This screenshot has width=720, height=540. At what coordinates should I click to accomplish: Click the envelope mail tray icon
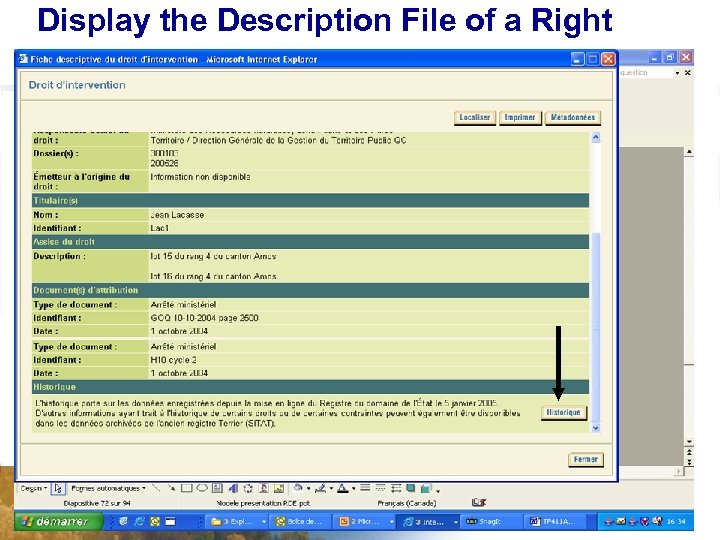[620, 521]
